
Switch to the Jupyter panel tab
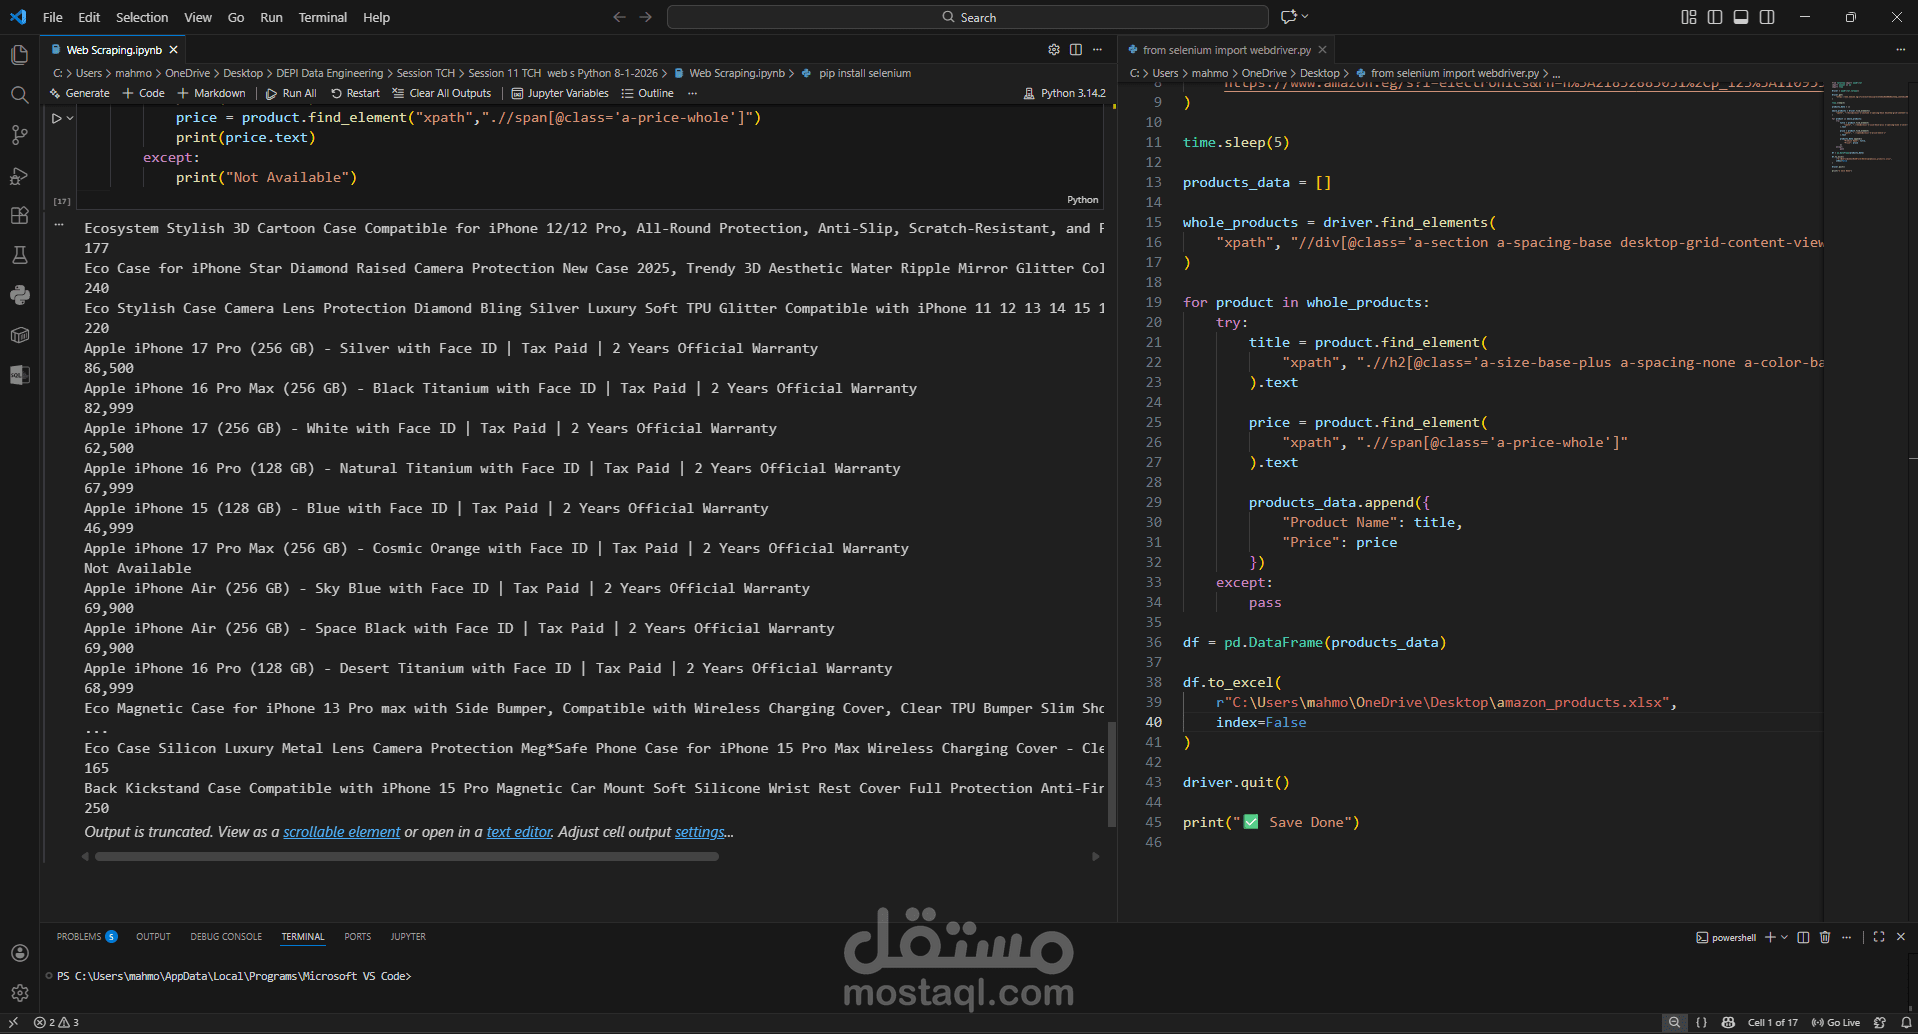pyautogui.click(x=408, y=937)
